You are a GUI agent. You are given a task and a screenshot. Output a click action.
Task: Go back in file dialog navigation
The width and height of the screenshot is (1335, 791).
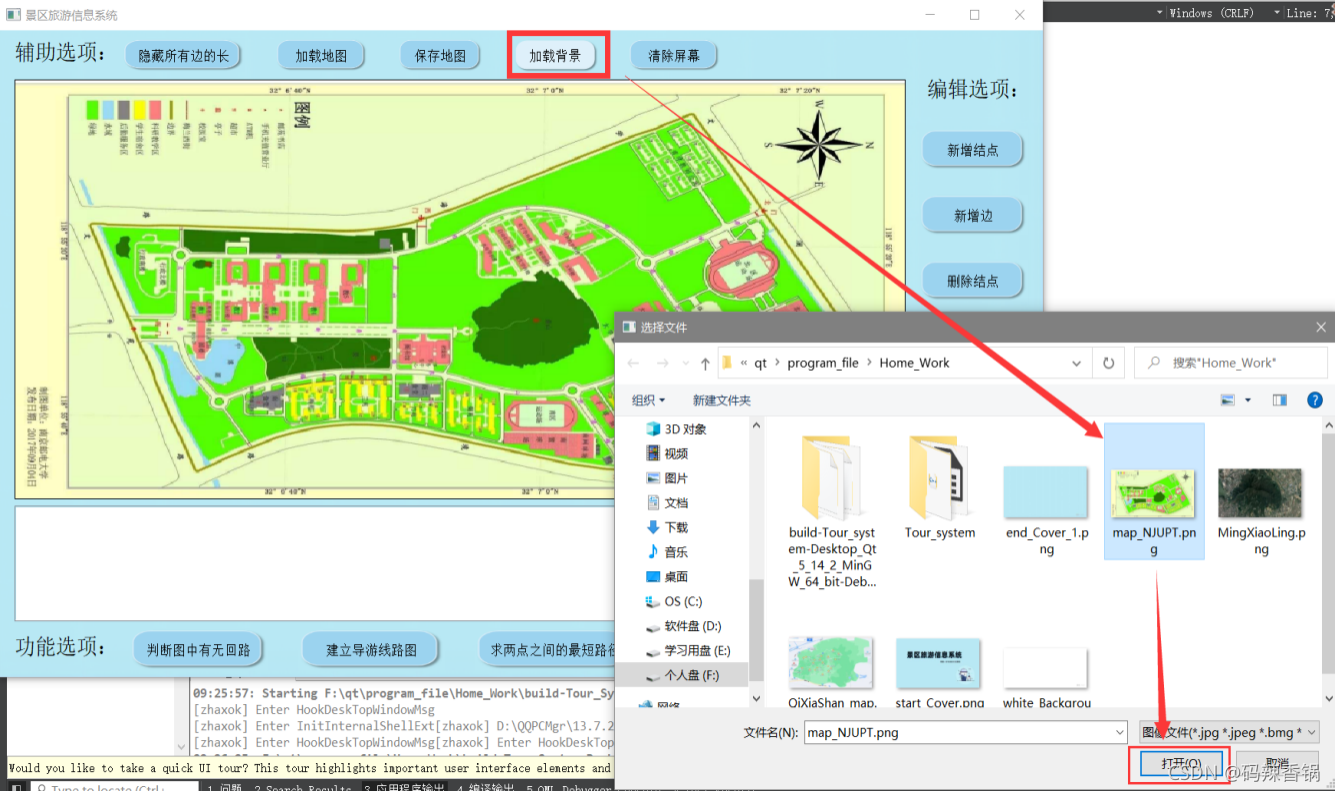click(x=633, y=363)
